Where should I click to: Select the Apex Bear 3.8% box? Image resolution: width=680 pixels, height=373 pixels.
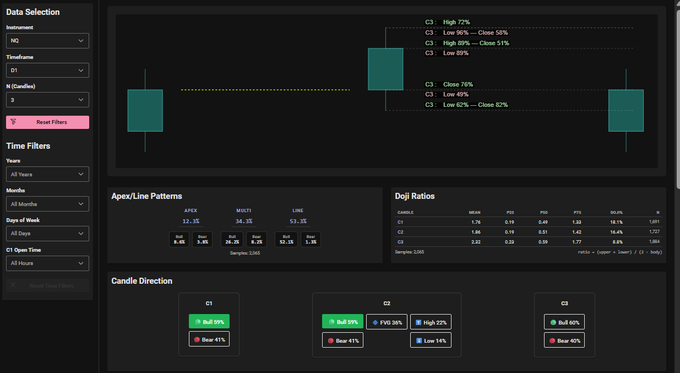pos(202,239)
